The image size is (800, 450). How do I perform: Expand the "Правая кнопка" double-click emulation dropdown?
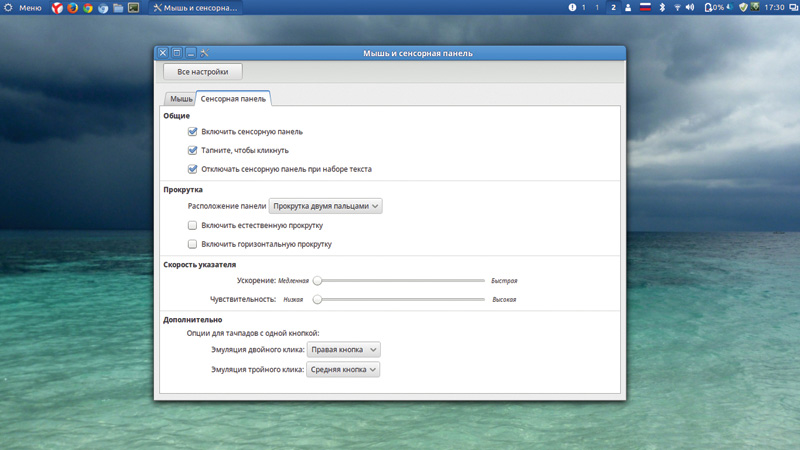click(x=343, y=350)
